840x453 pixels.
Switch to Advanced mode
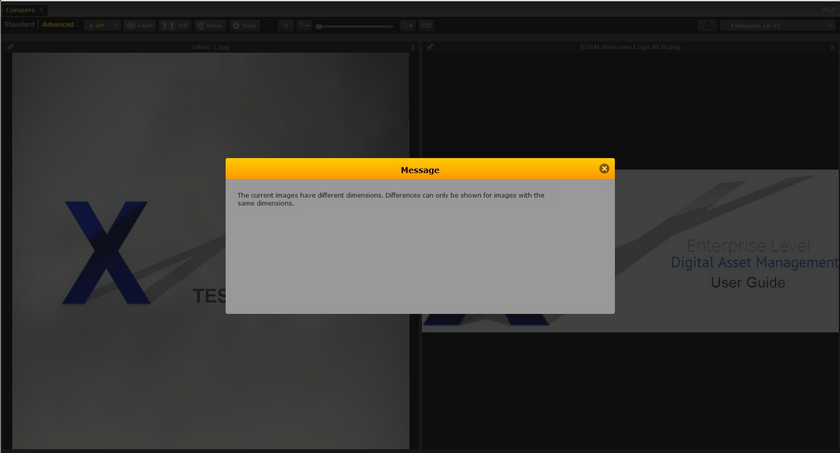[58, 25]
